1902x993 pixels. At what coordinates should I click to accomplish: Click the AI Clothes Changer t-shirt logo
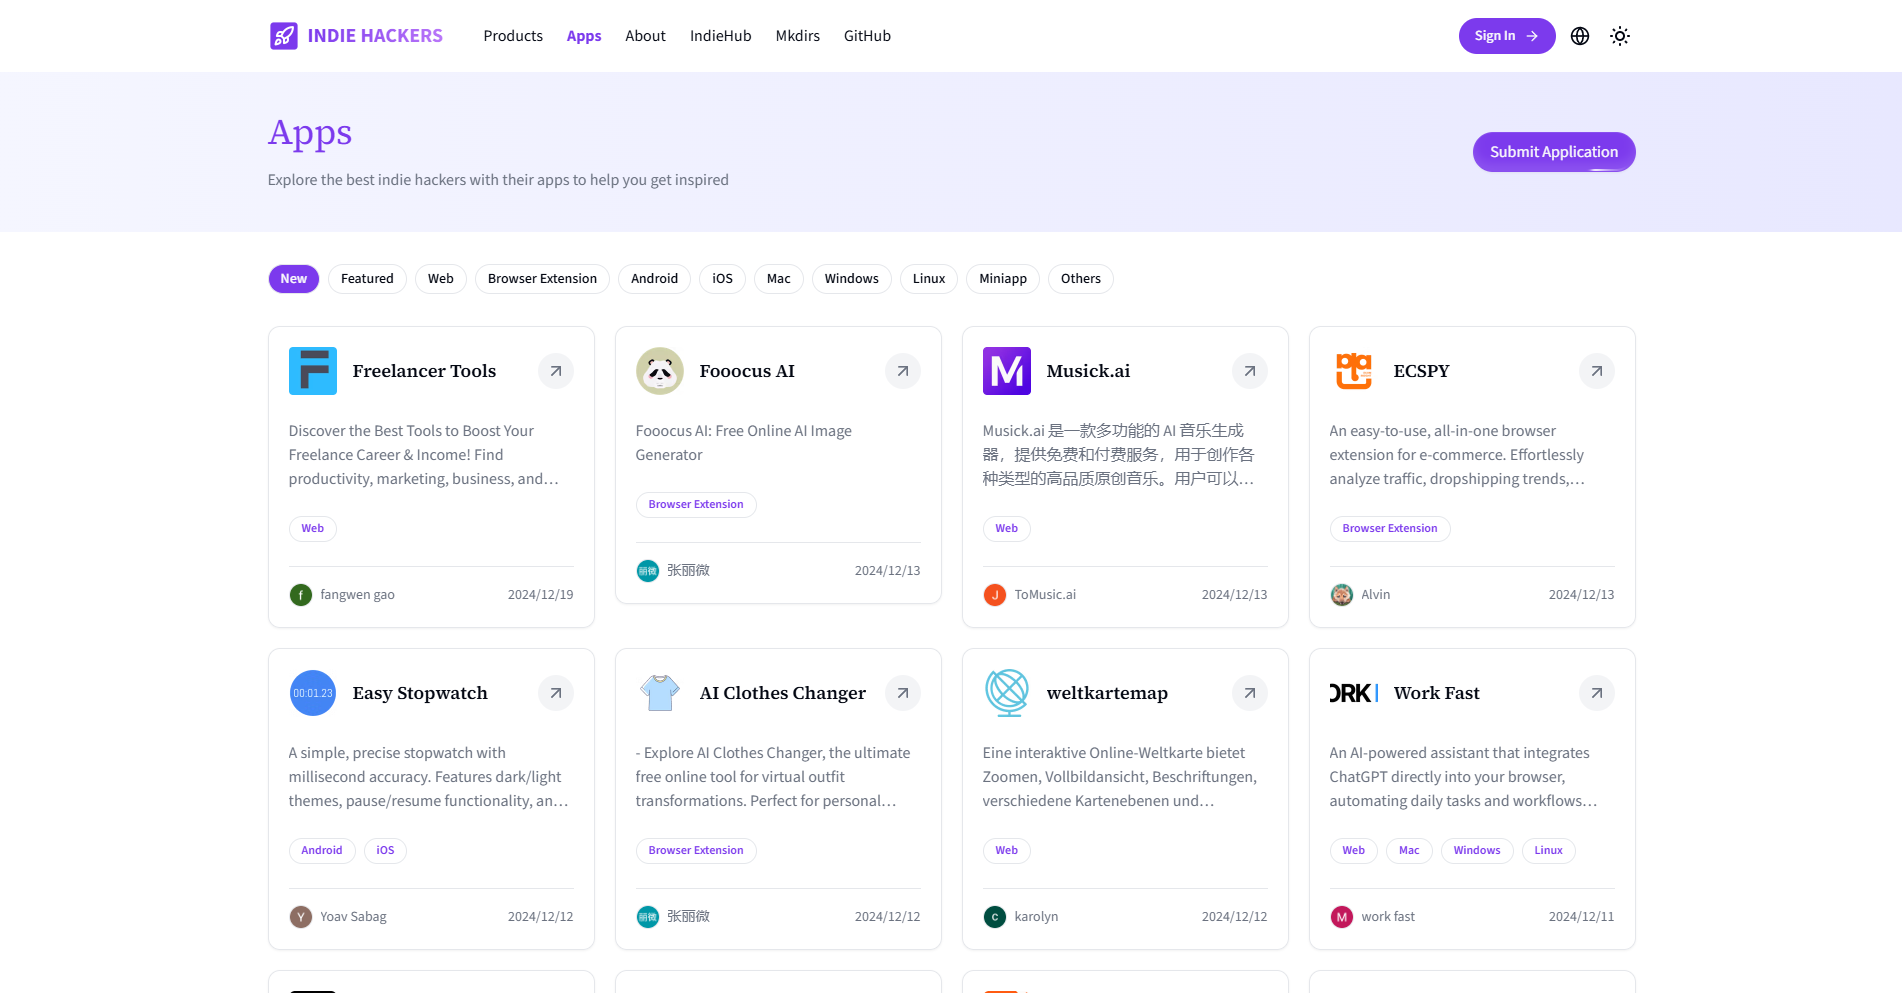tap(660, 693)
